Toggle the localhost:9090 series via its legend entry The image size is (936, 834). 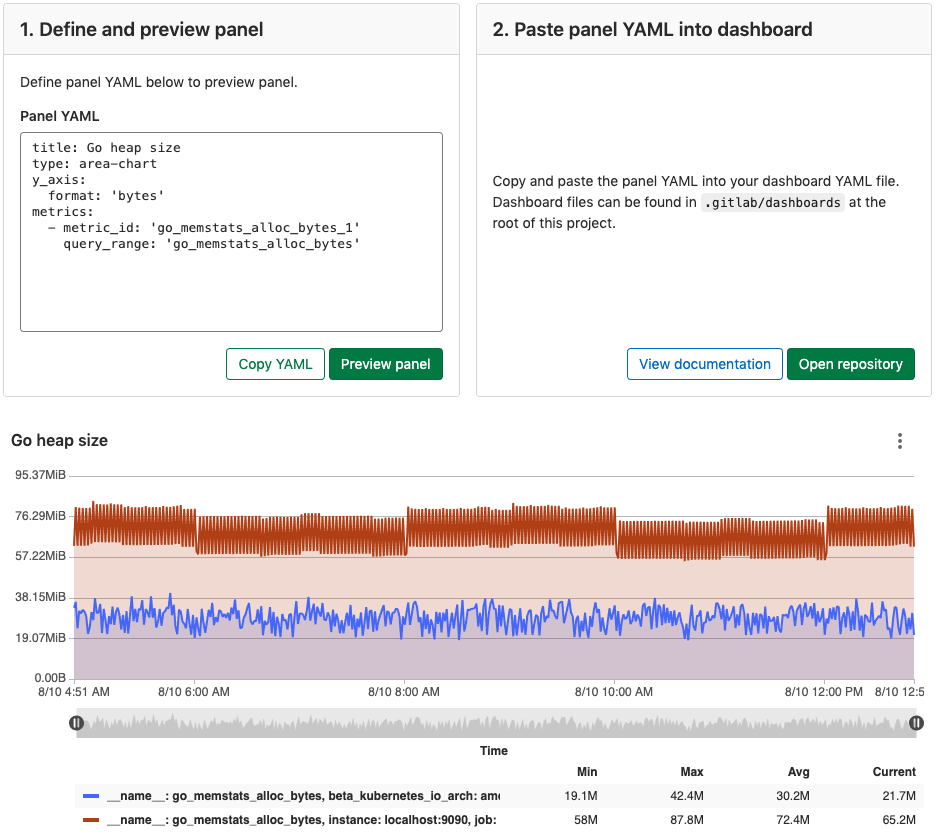tap(300, 819)
